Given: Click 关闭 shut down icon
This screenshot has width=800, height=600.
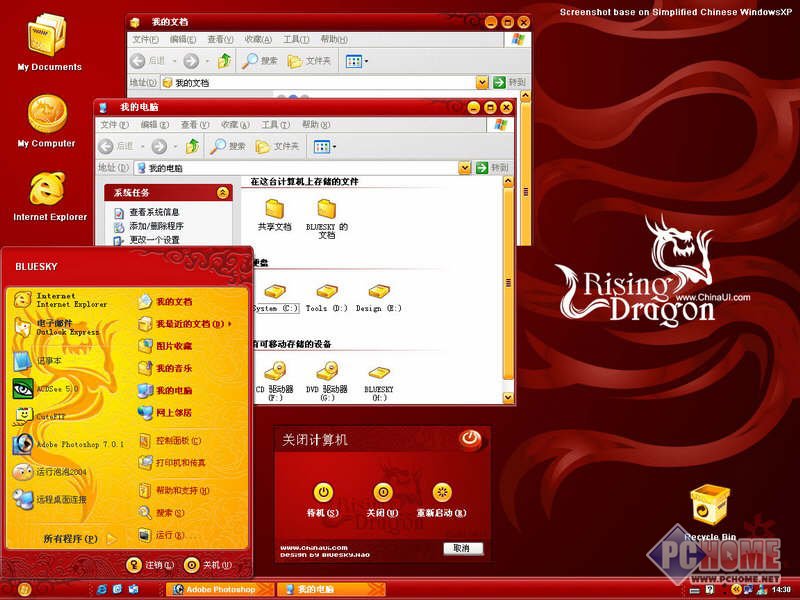Looking at the screenshot, I should pyautogui.click(x=383, y=492).
